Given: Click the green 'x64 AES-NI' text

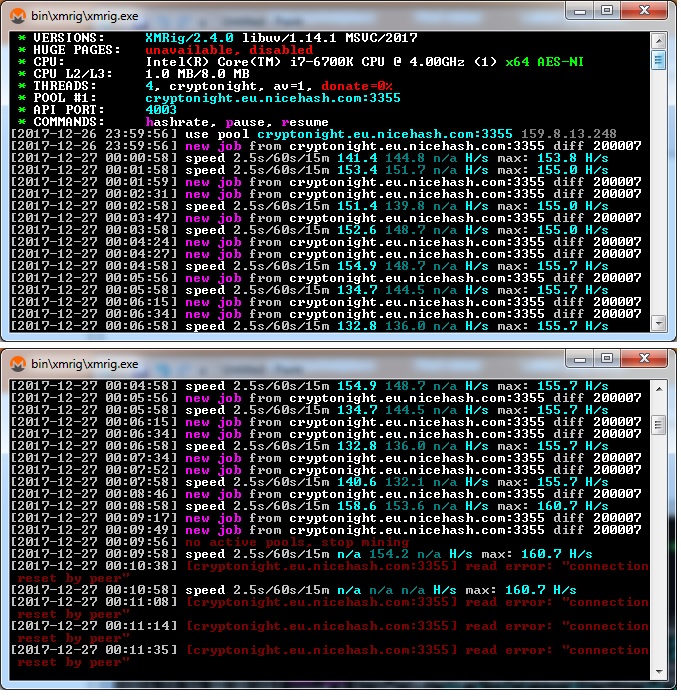Looking at the screenshot, I should click(544, 62).
